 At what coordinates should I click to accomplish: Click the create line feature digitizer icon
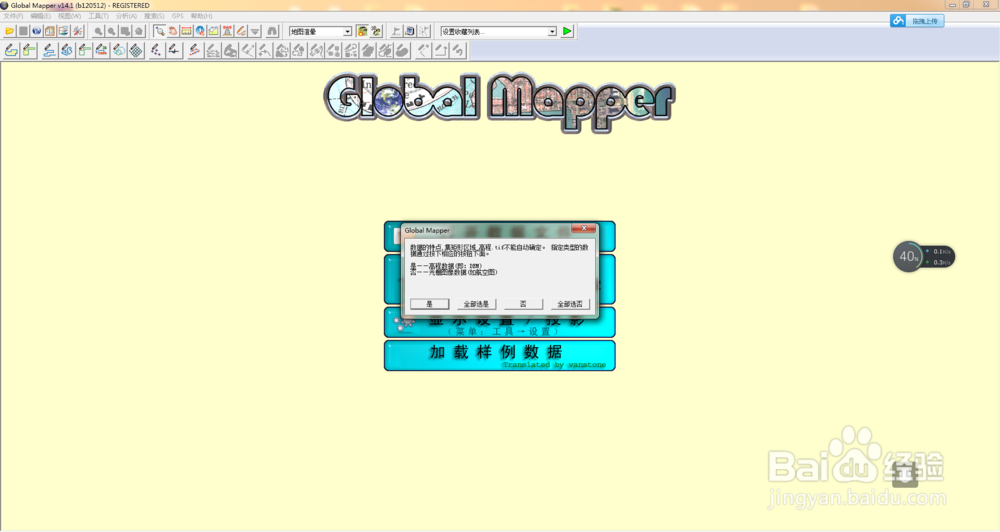point(48,50)
